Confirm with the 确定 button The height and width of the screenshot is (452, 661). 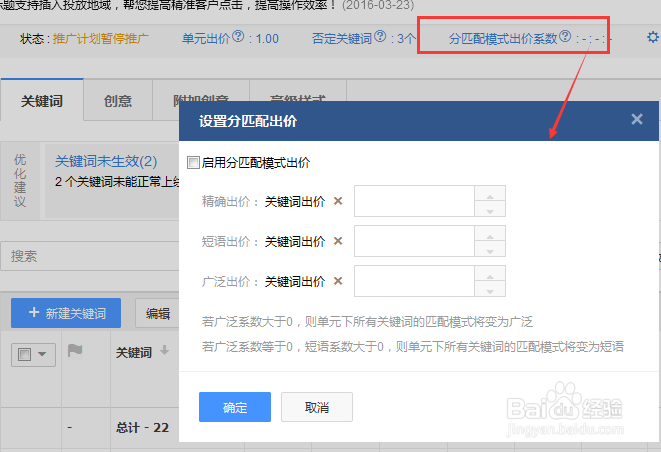click(235, 407)
